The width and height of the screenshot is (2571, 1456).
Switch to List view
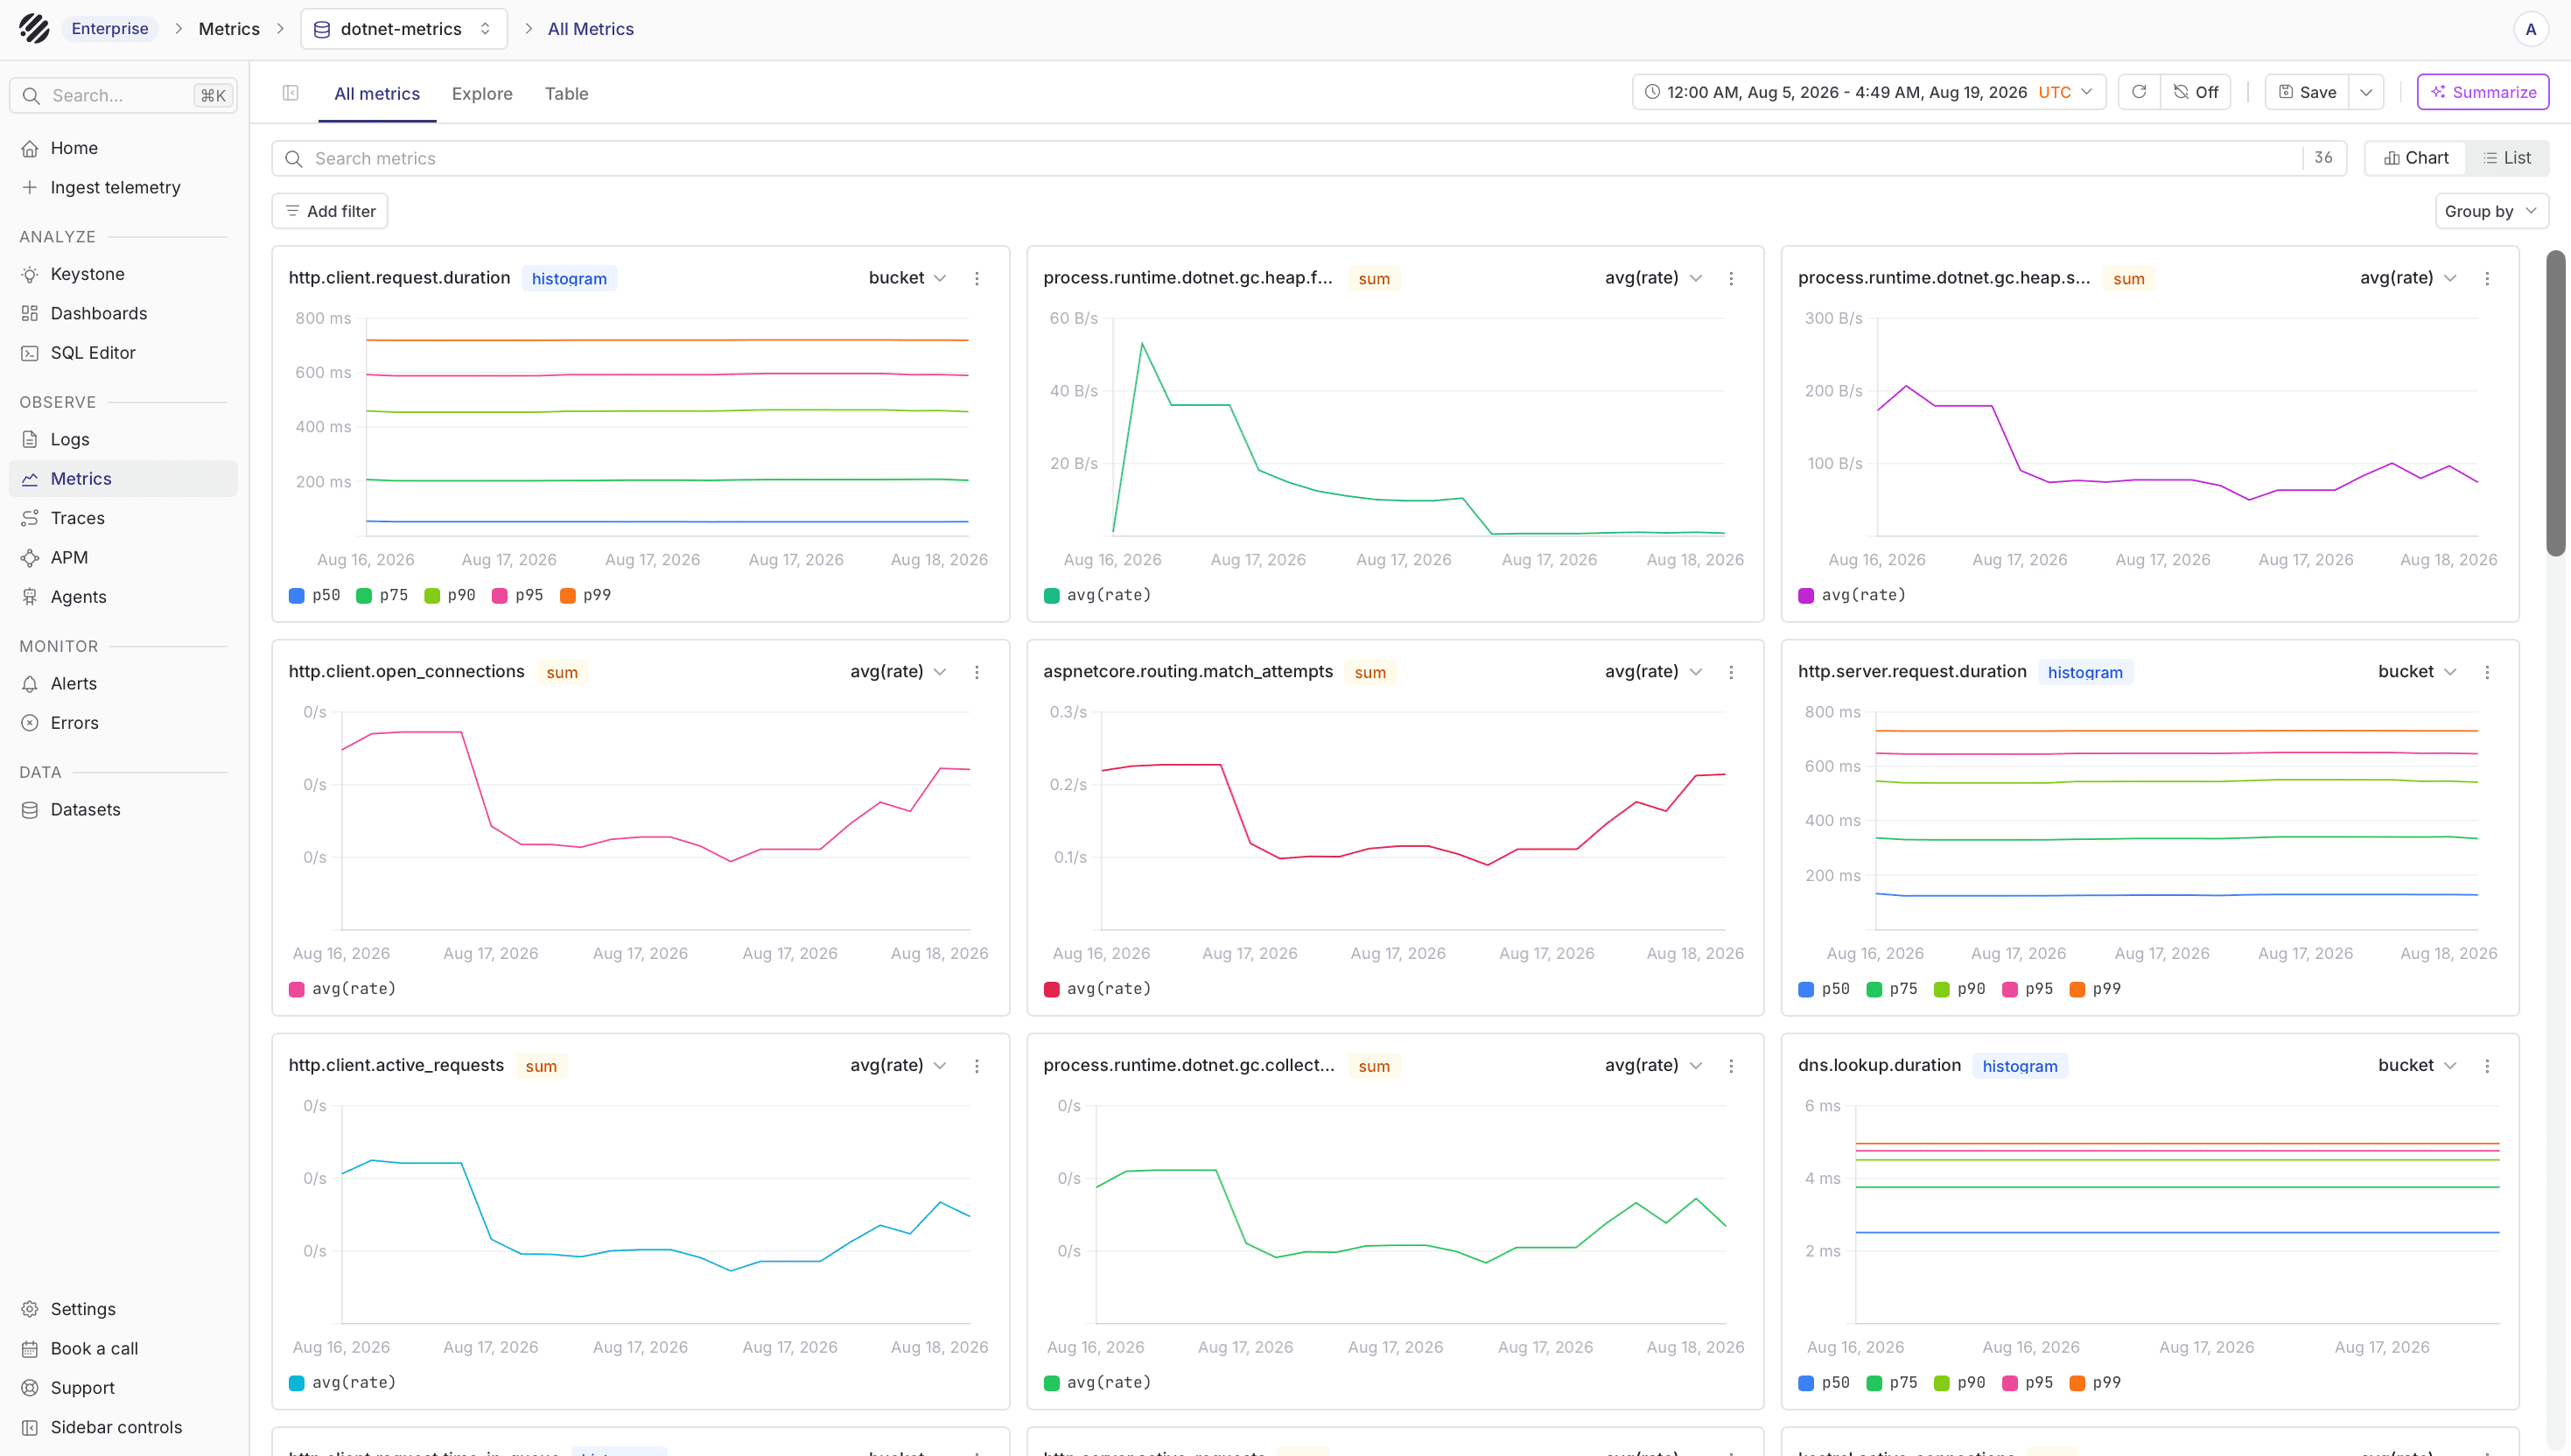click(2507, 158)
